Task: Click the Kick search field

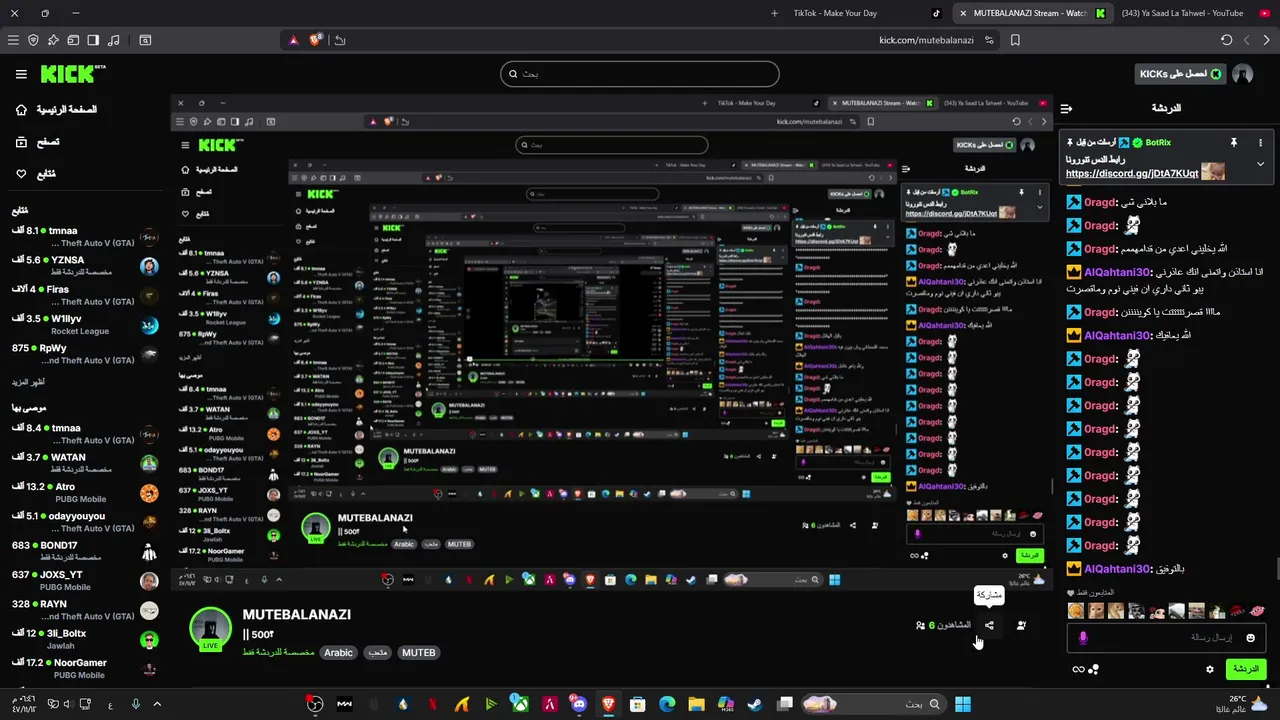Action: [x=640, y=74]
